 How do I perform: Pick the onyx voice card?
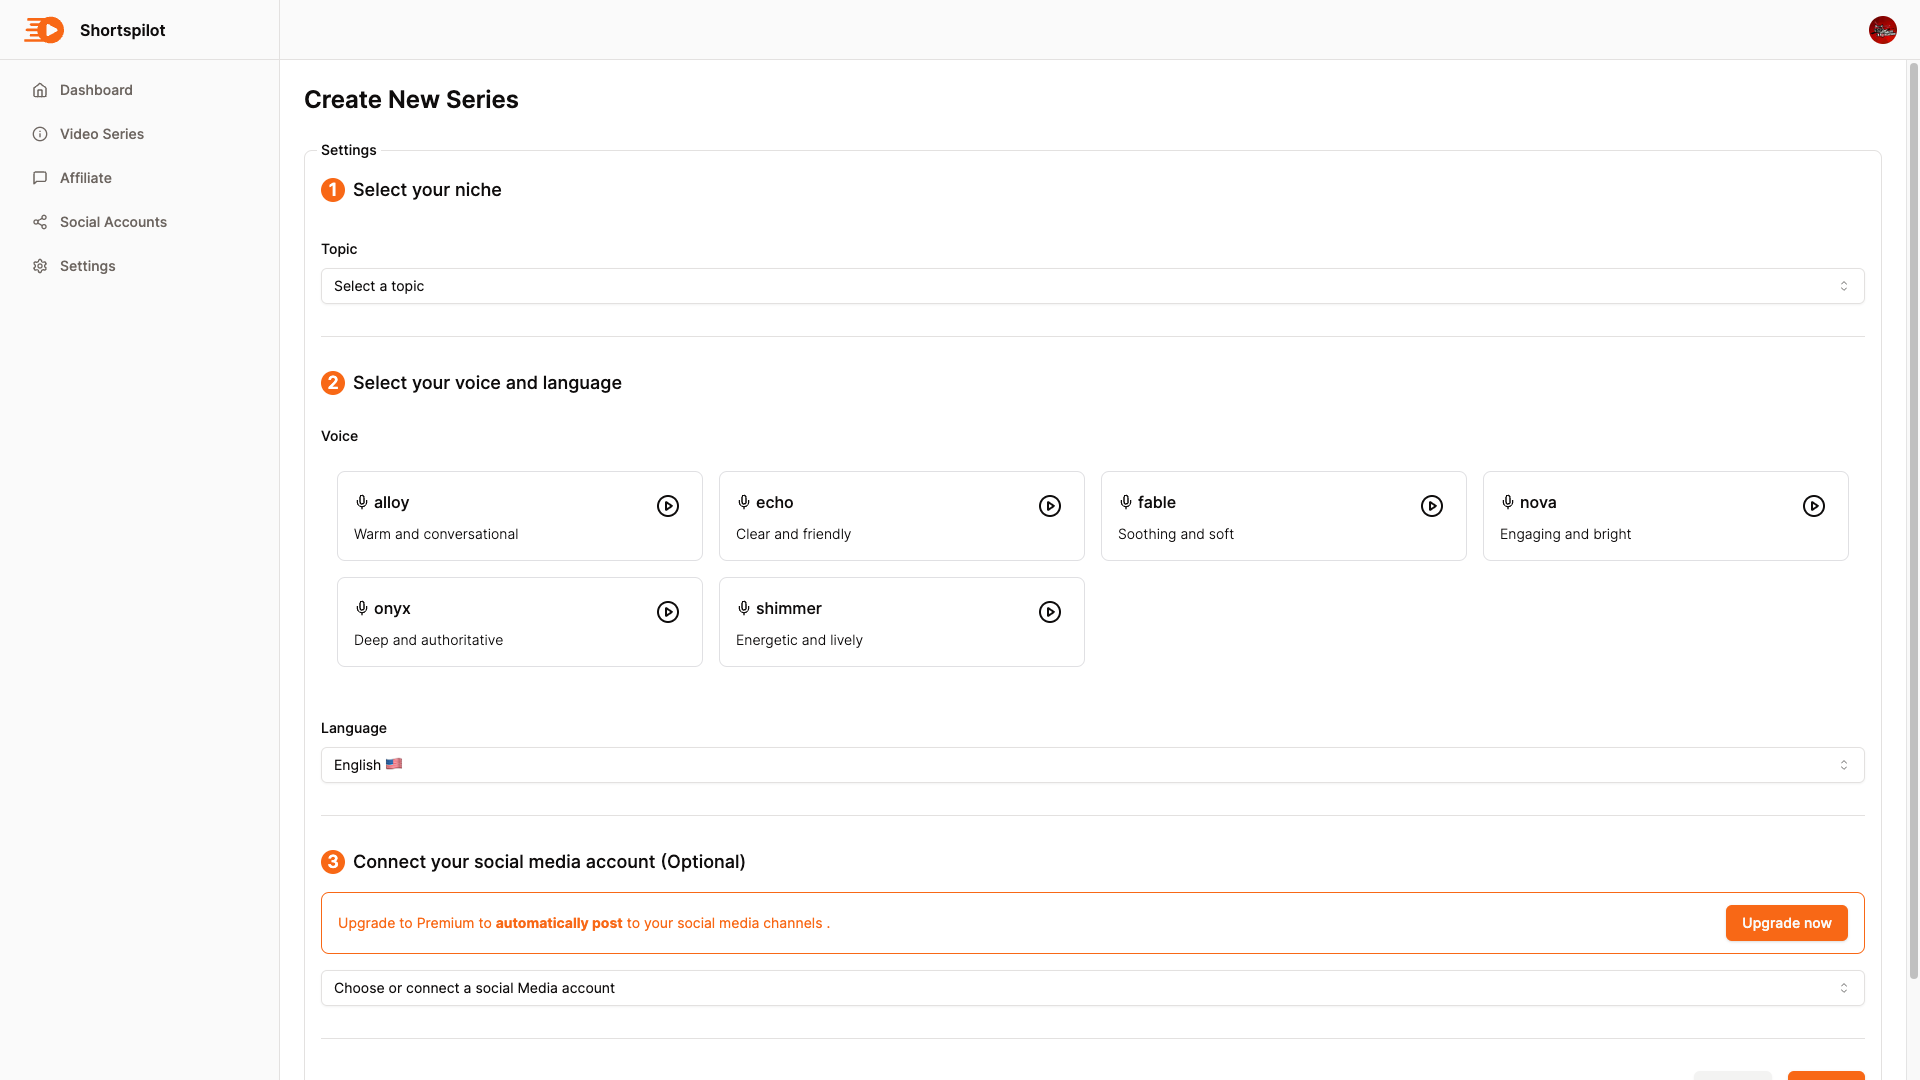tap(500, 623)
